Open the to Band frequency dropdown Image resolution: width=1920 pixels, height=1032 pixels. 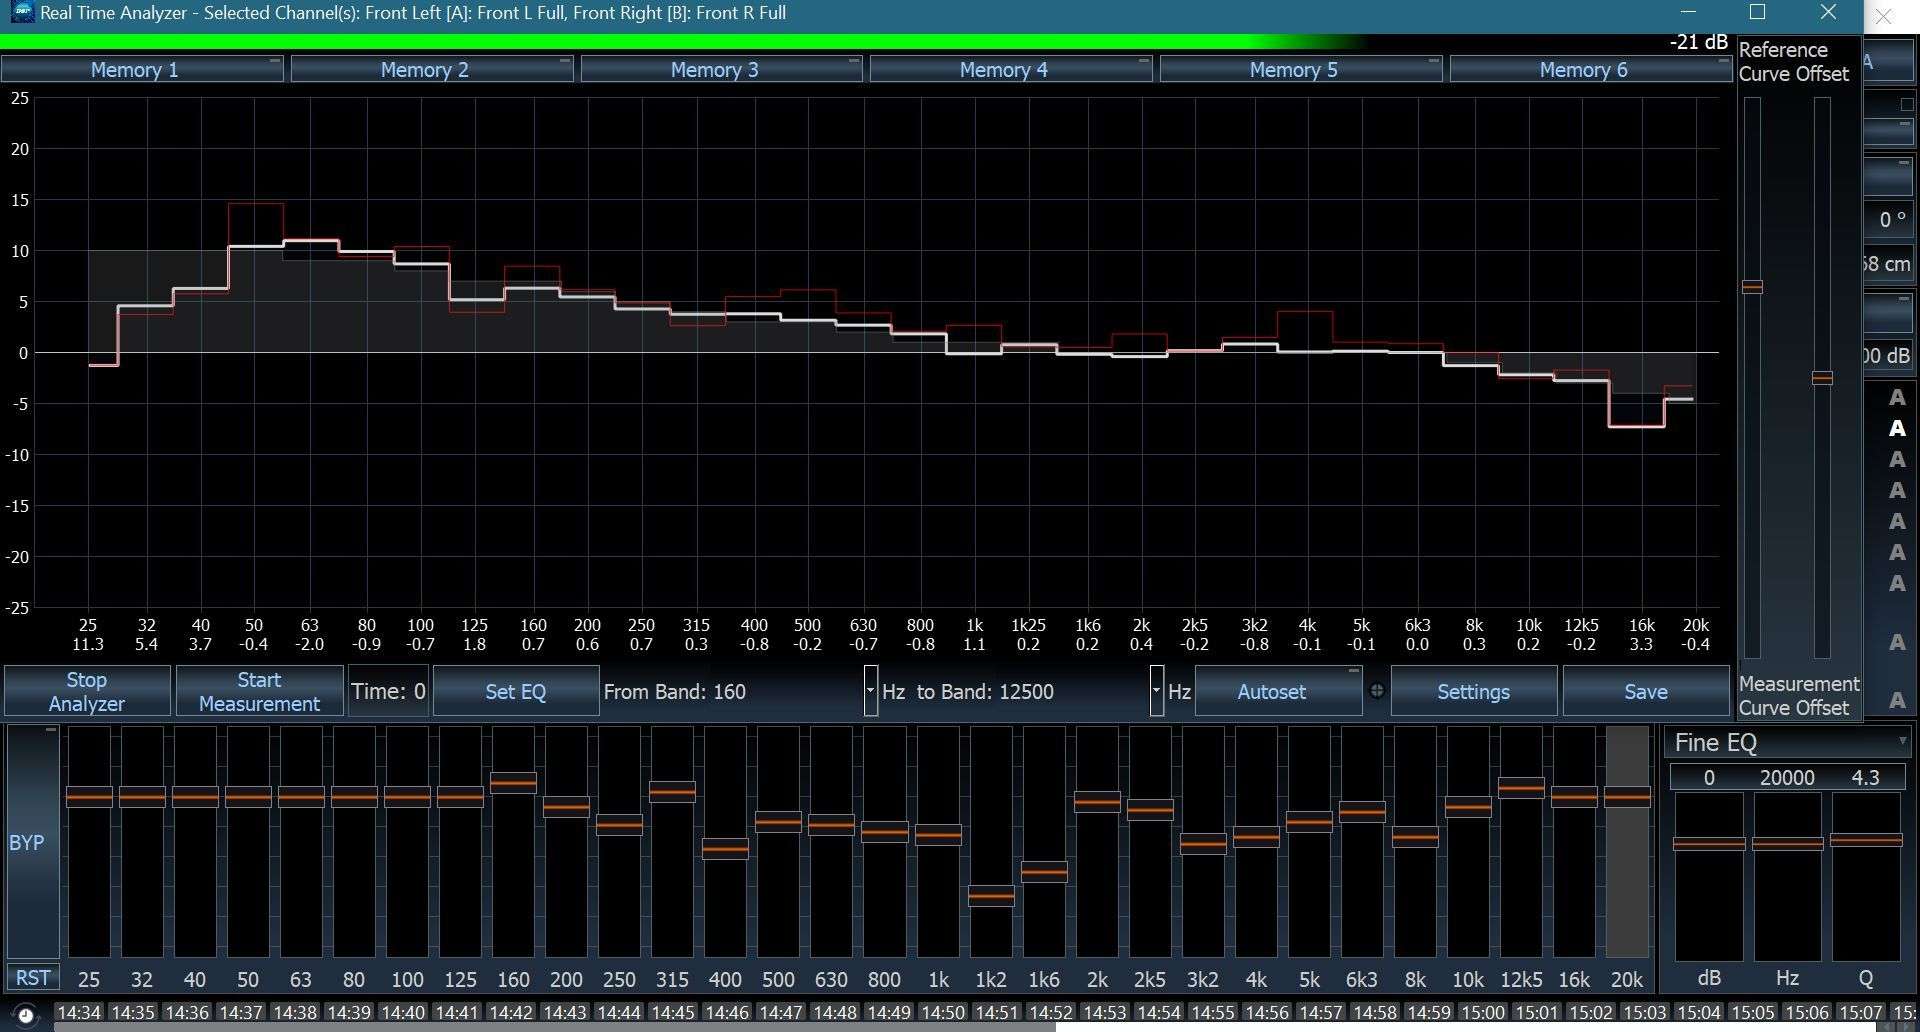(x=1156, y=691)
